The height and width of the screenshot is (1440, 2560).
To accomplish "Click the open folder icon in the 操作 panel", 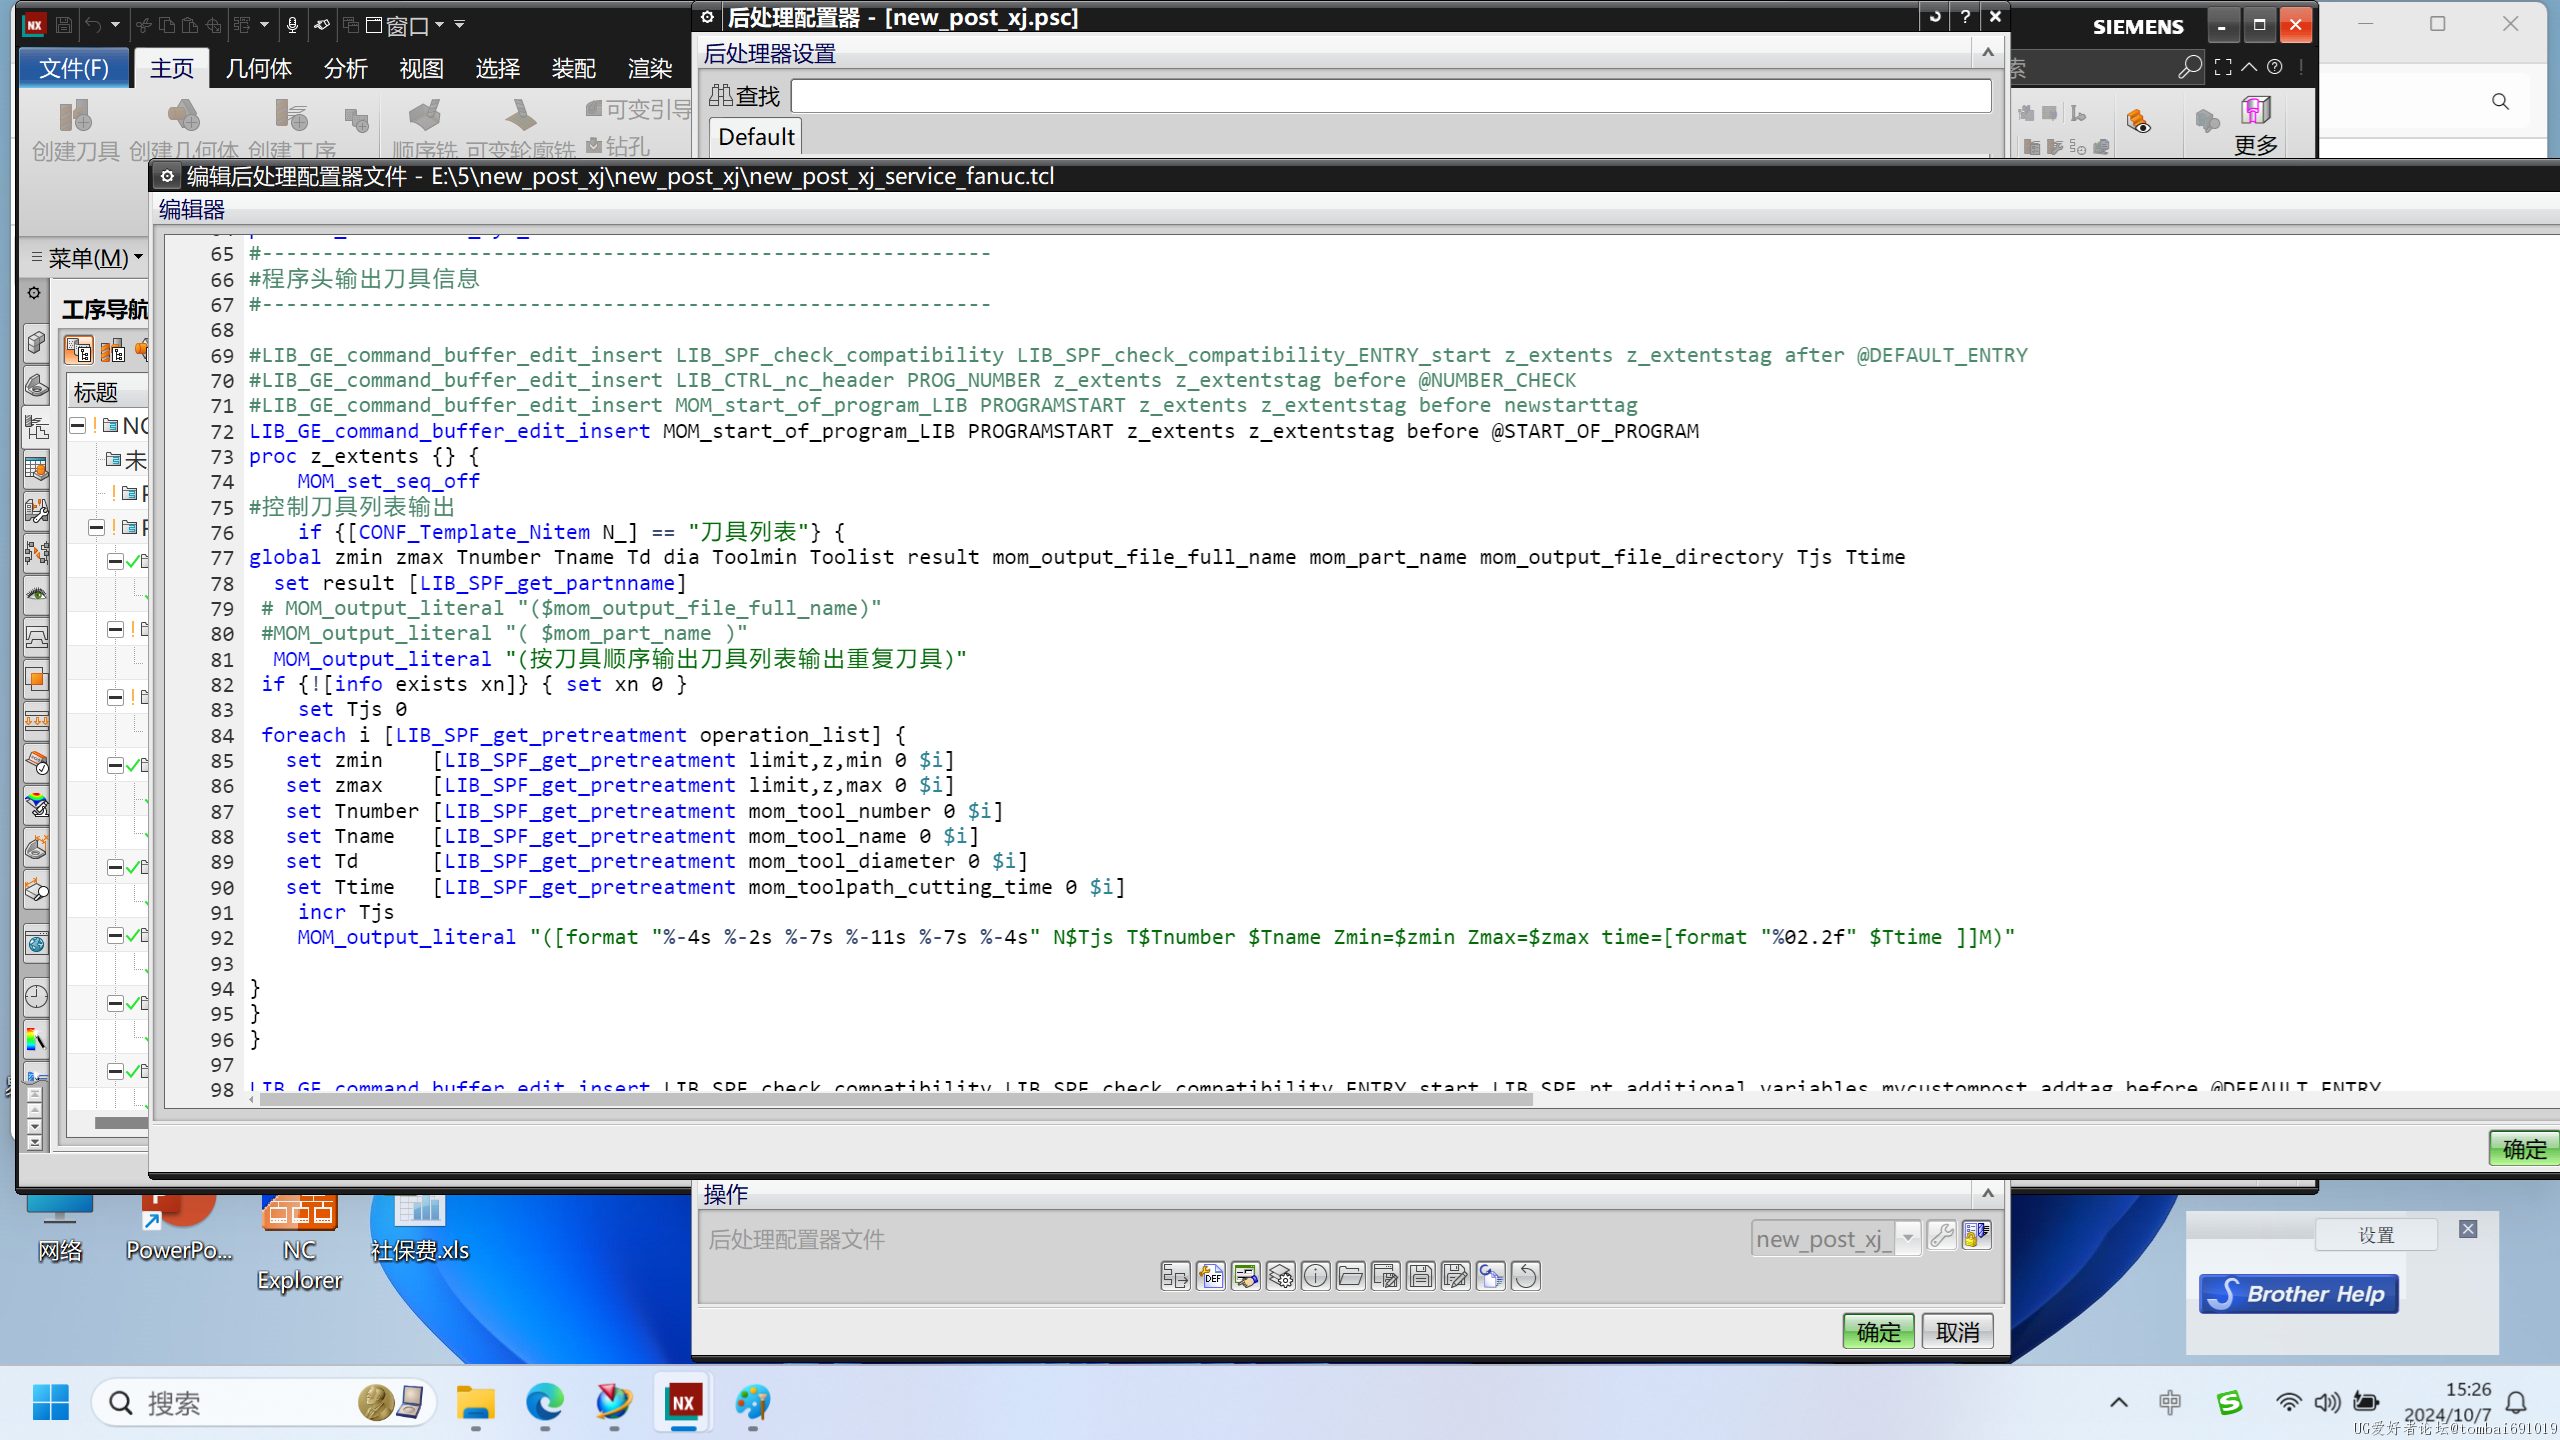I will click(1350, 1276).
